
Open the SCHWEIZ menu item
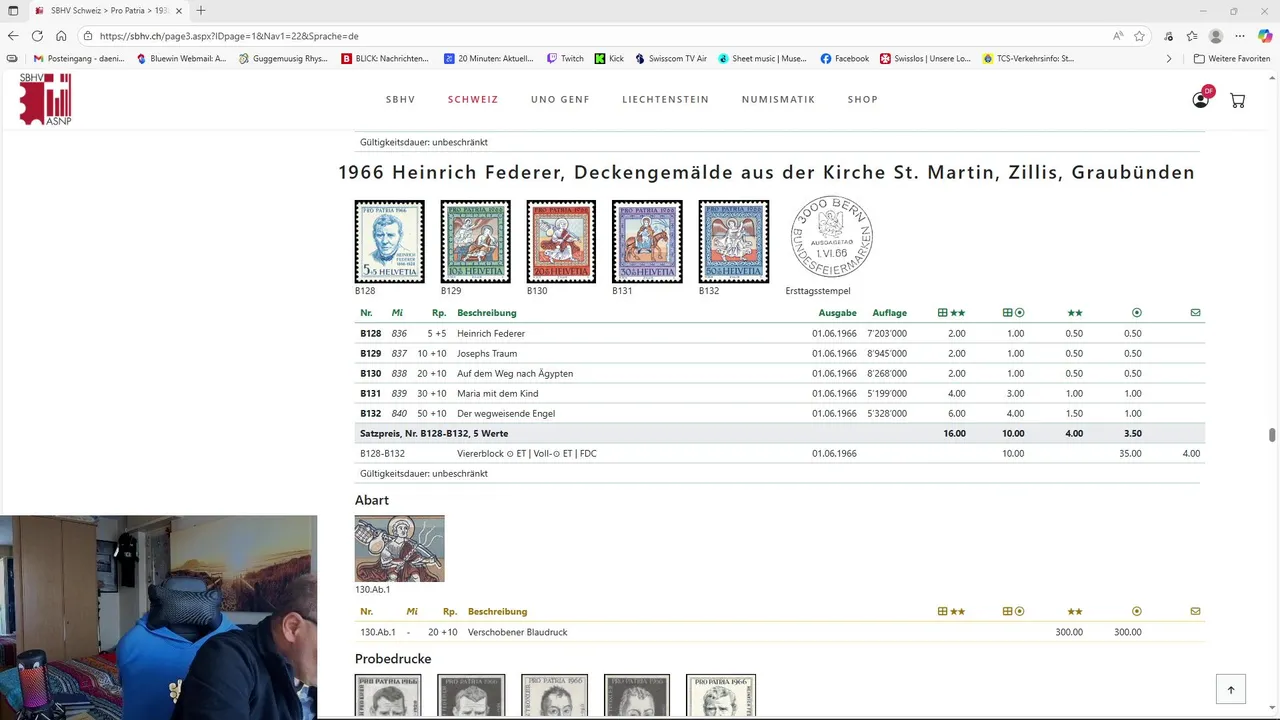click(x=473, y=99)
